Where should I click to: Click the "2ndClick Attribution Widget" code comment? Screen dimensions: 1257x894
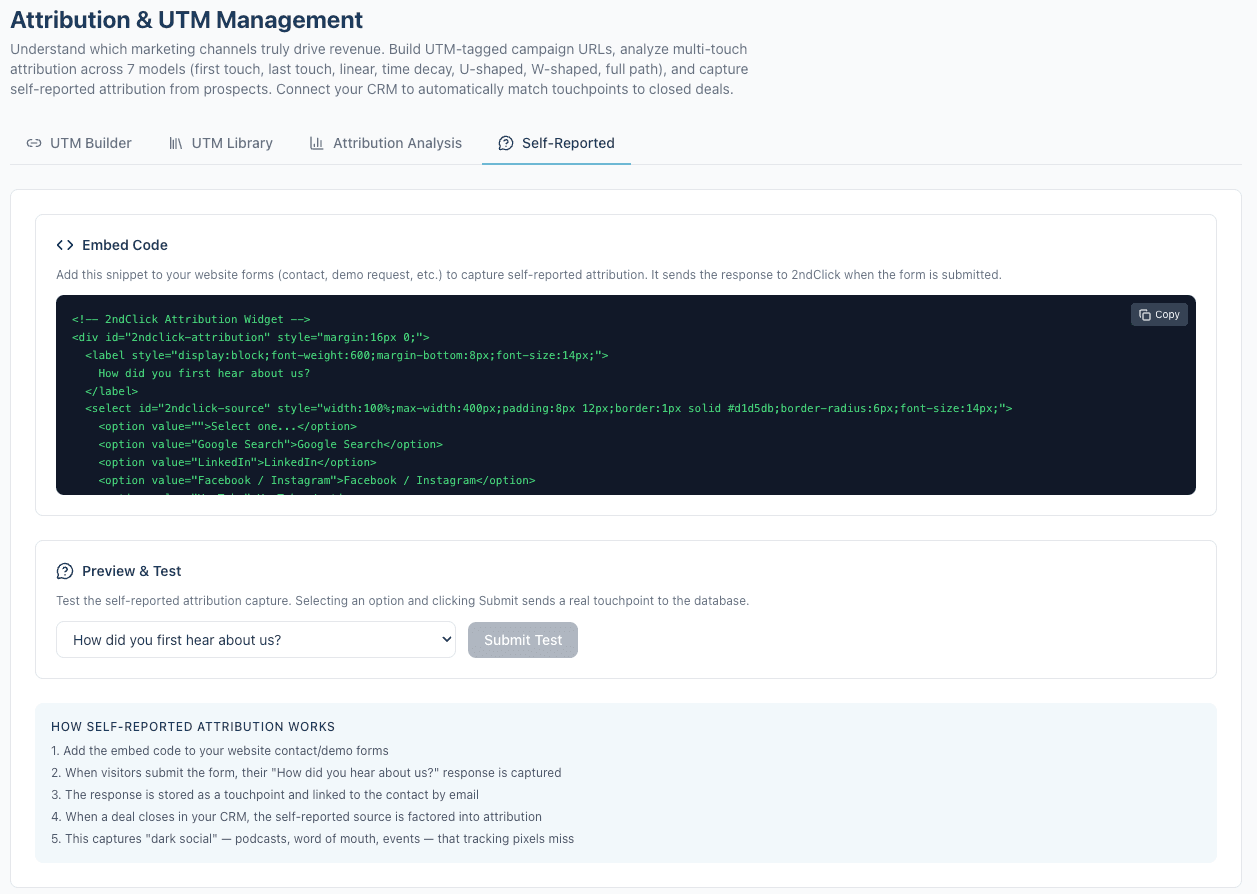coord(191,319)
